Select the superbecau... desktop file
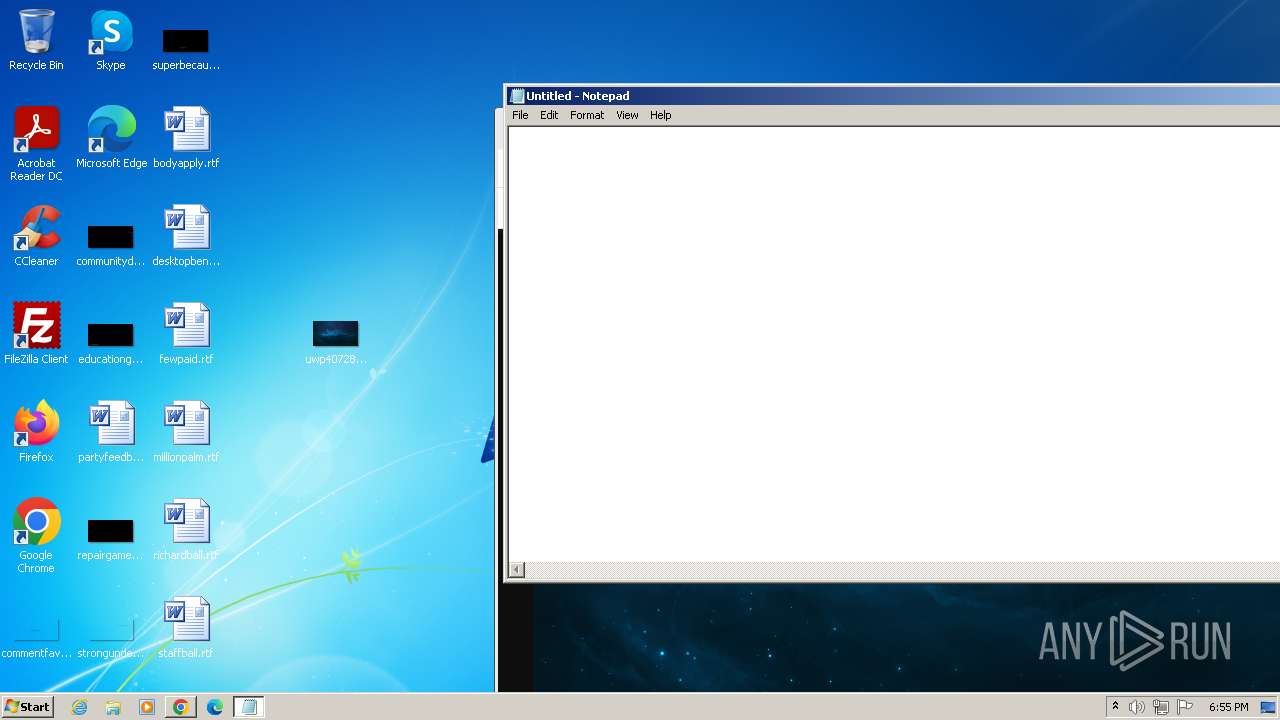The width and height of the screenshot is (1280, 720). pos(186,48)
